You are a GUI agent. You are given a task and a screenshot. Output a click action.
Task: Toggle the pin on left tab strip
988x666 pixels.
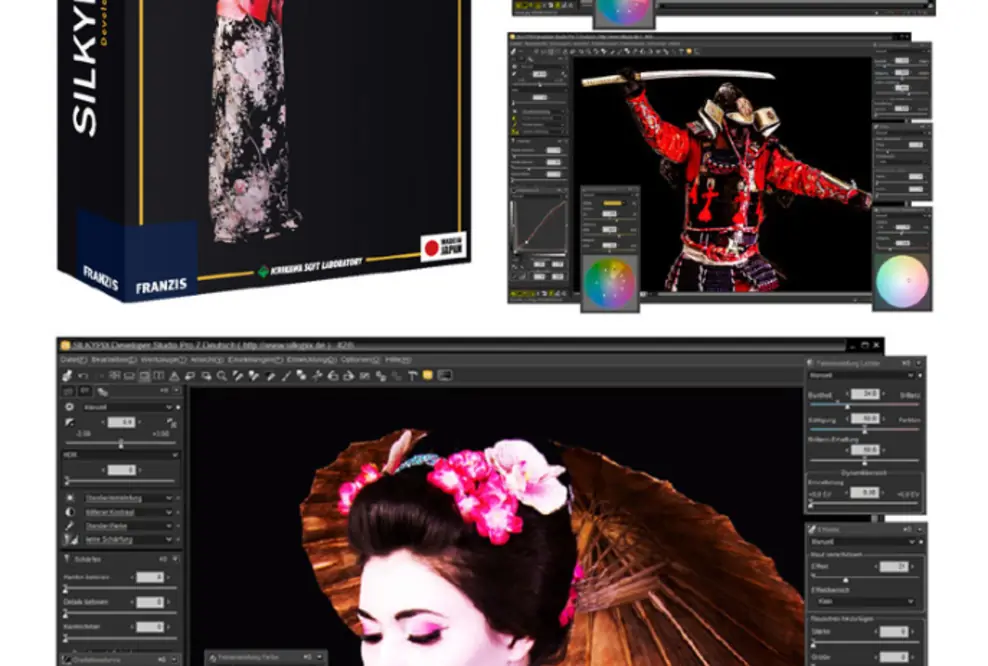(164, 391)
